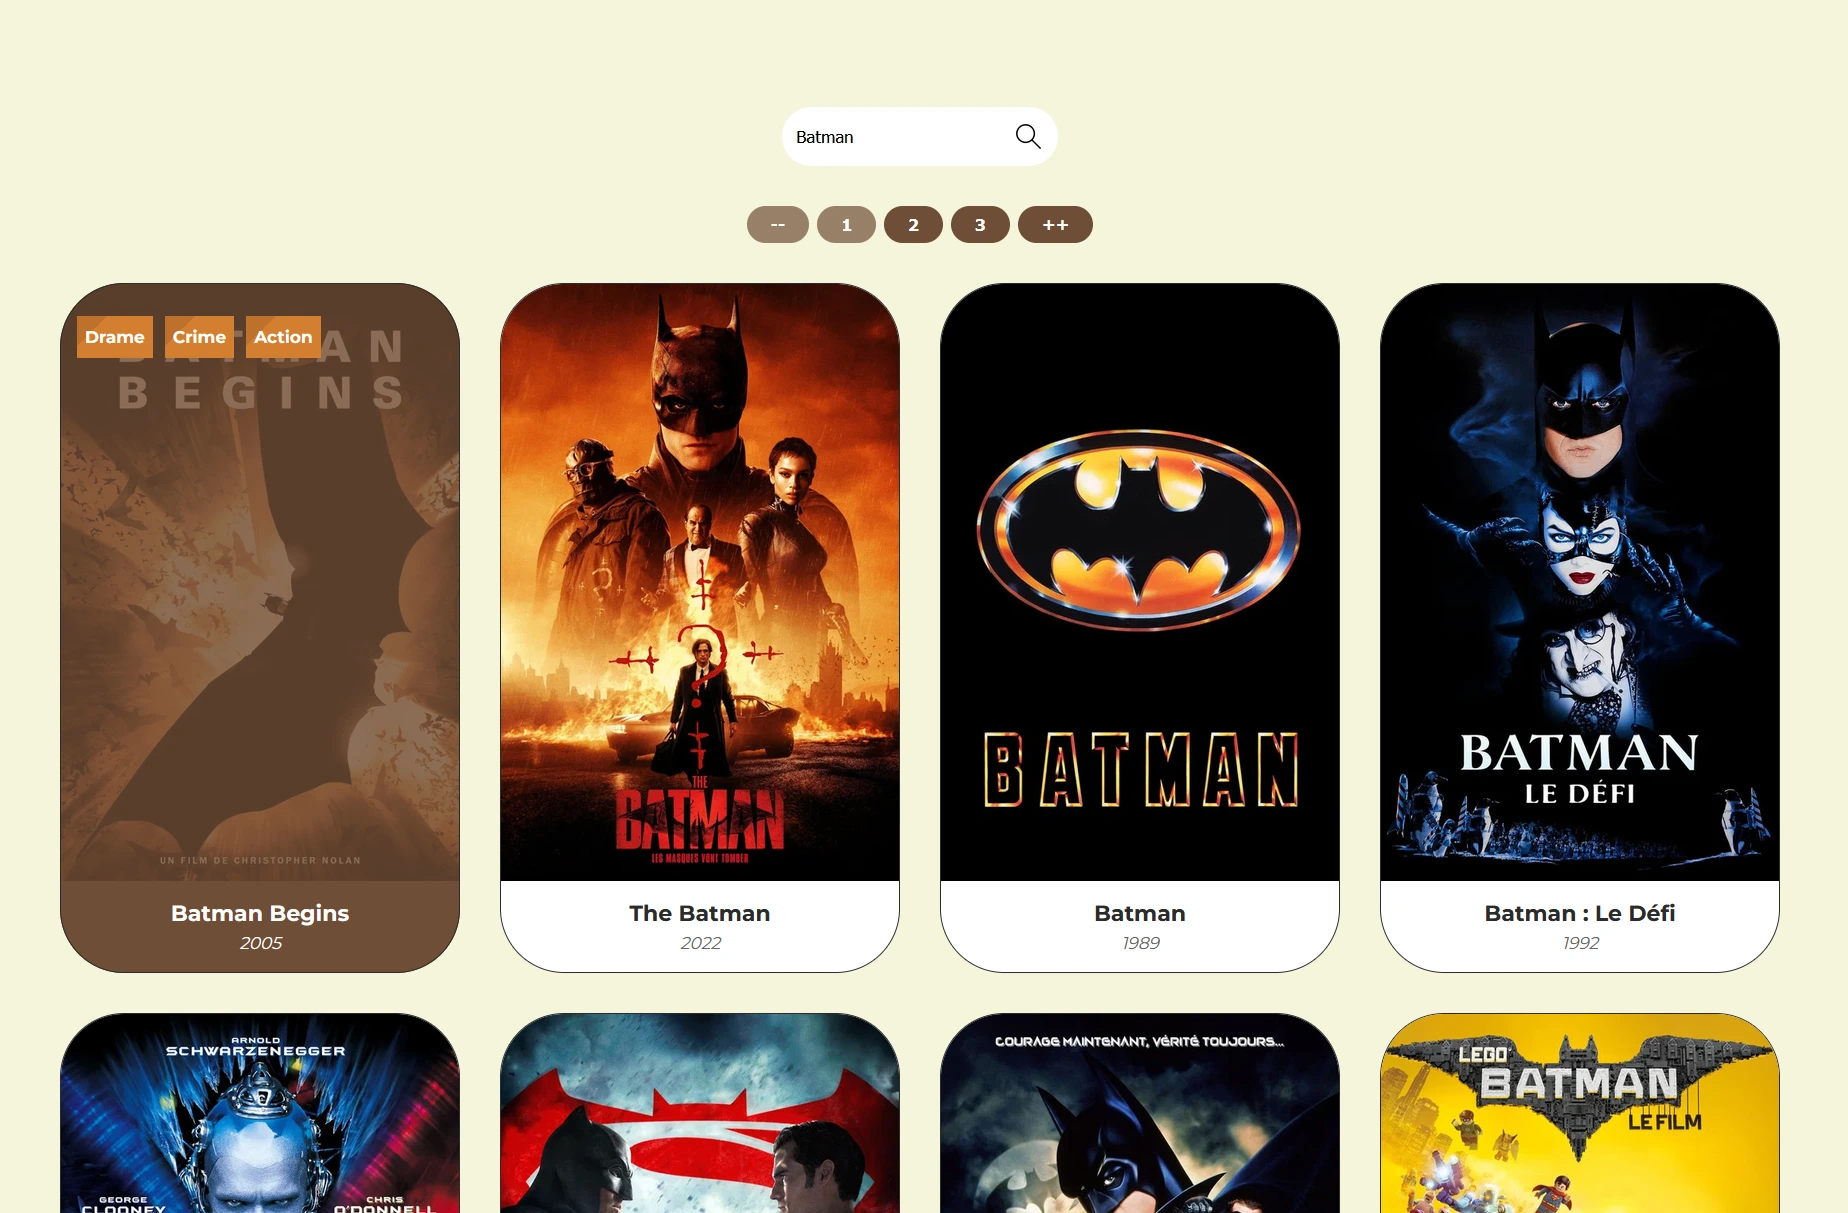Open the Batman 1989 logo poster

(1140, 582)
